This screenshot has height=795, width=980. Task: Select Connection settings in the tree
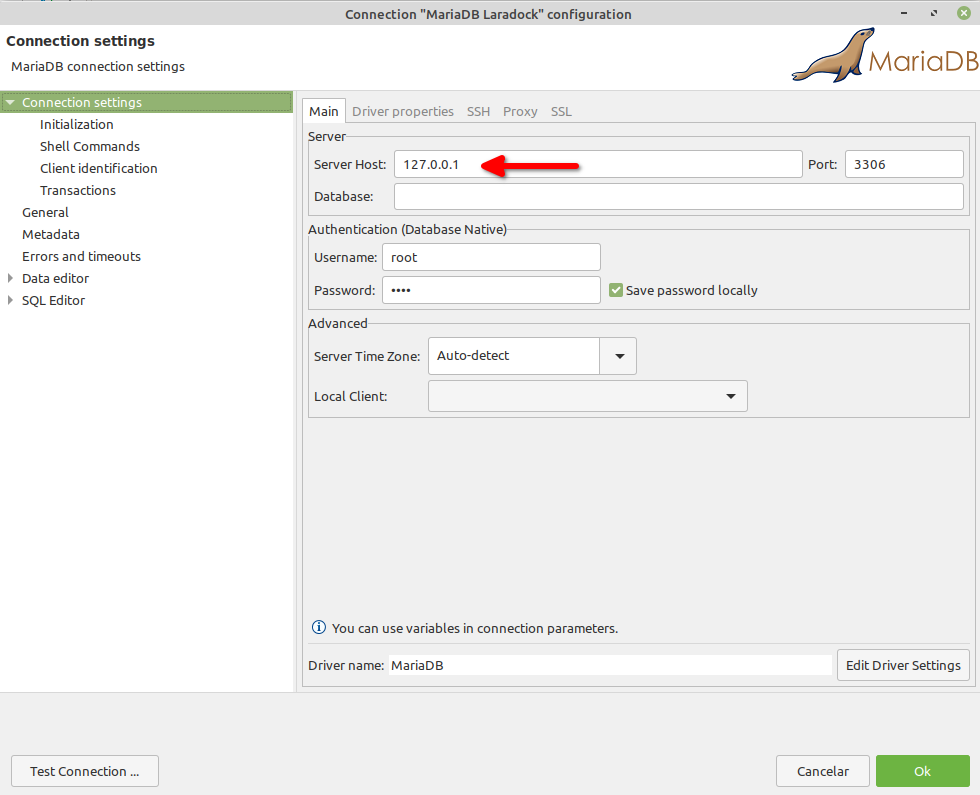point(147,102)
